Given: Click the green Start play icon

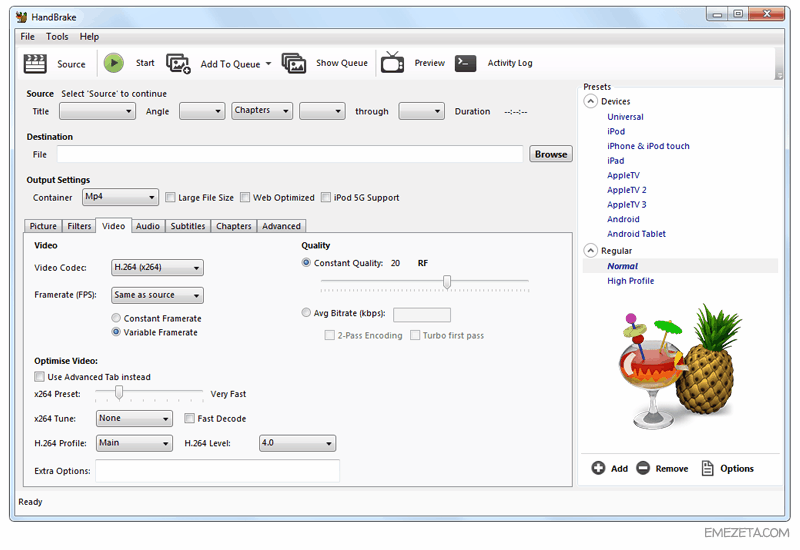Looking at the screenshot, I should pyautogui.click(x=114, y=63).
